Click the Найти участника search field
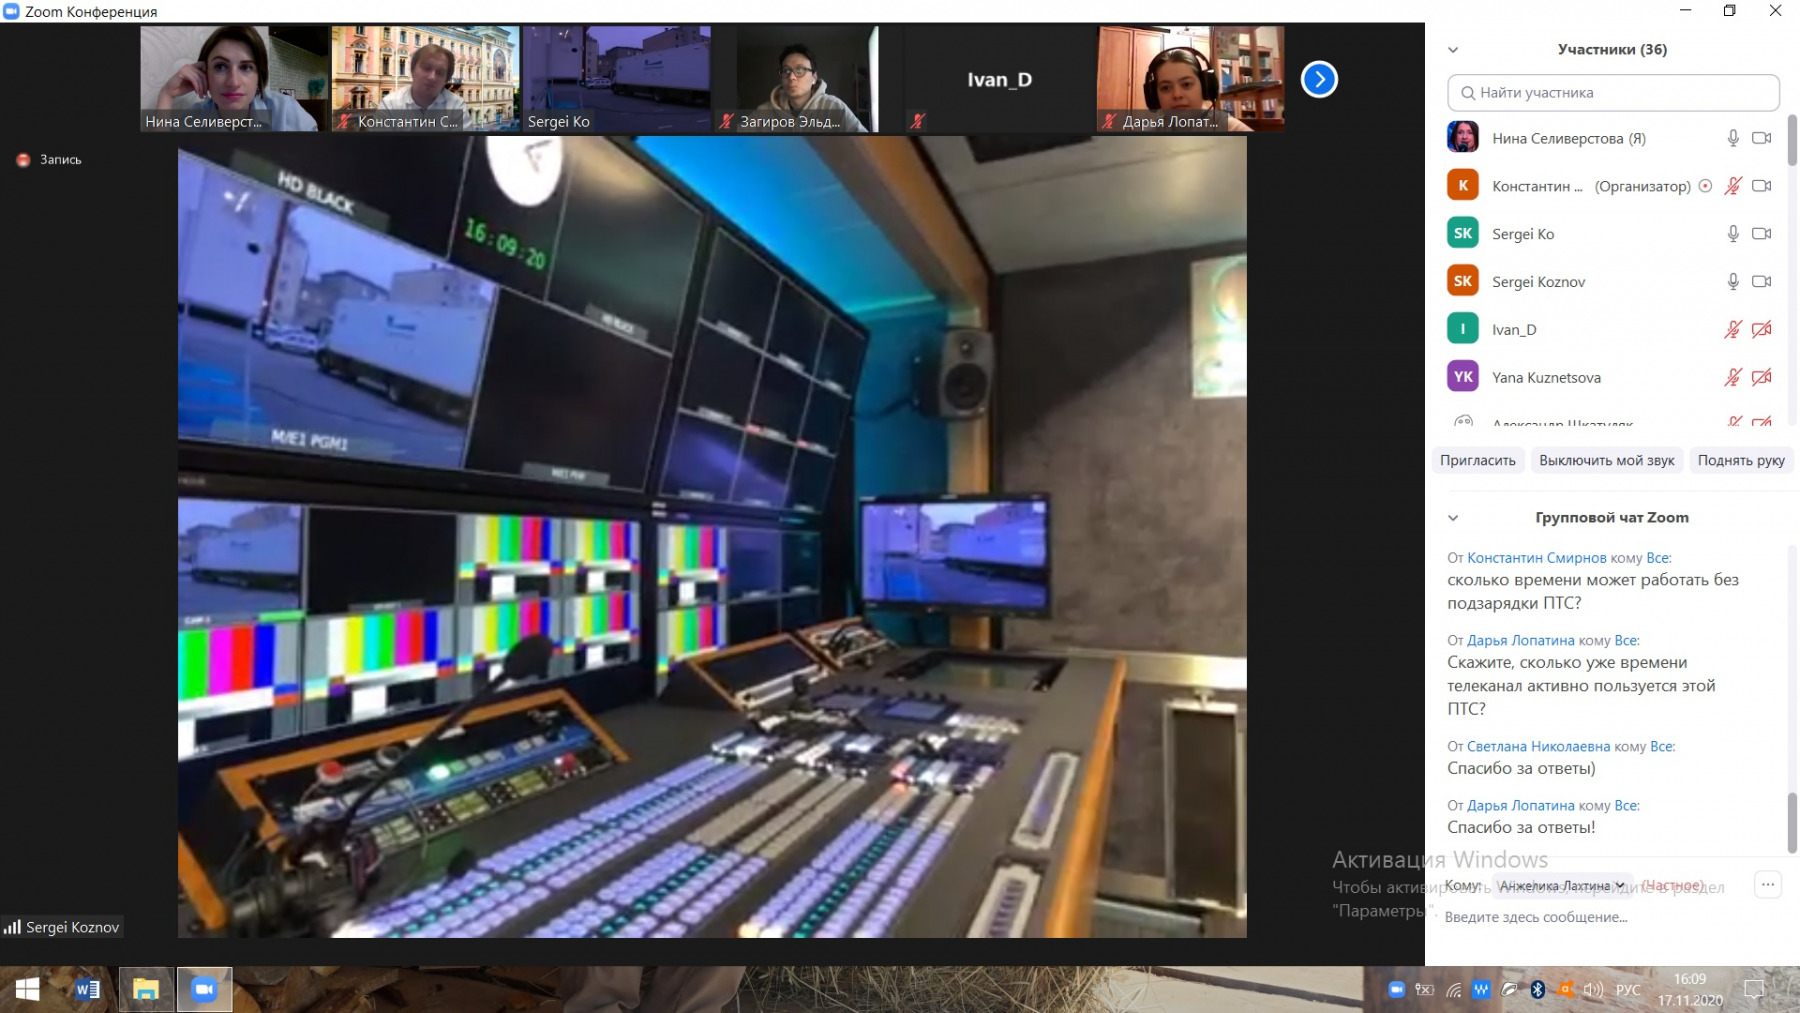The image size is (1800, 1013). point(1613,93)
